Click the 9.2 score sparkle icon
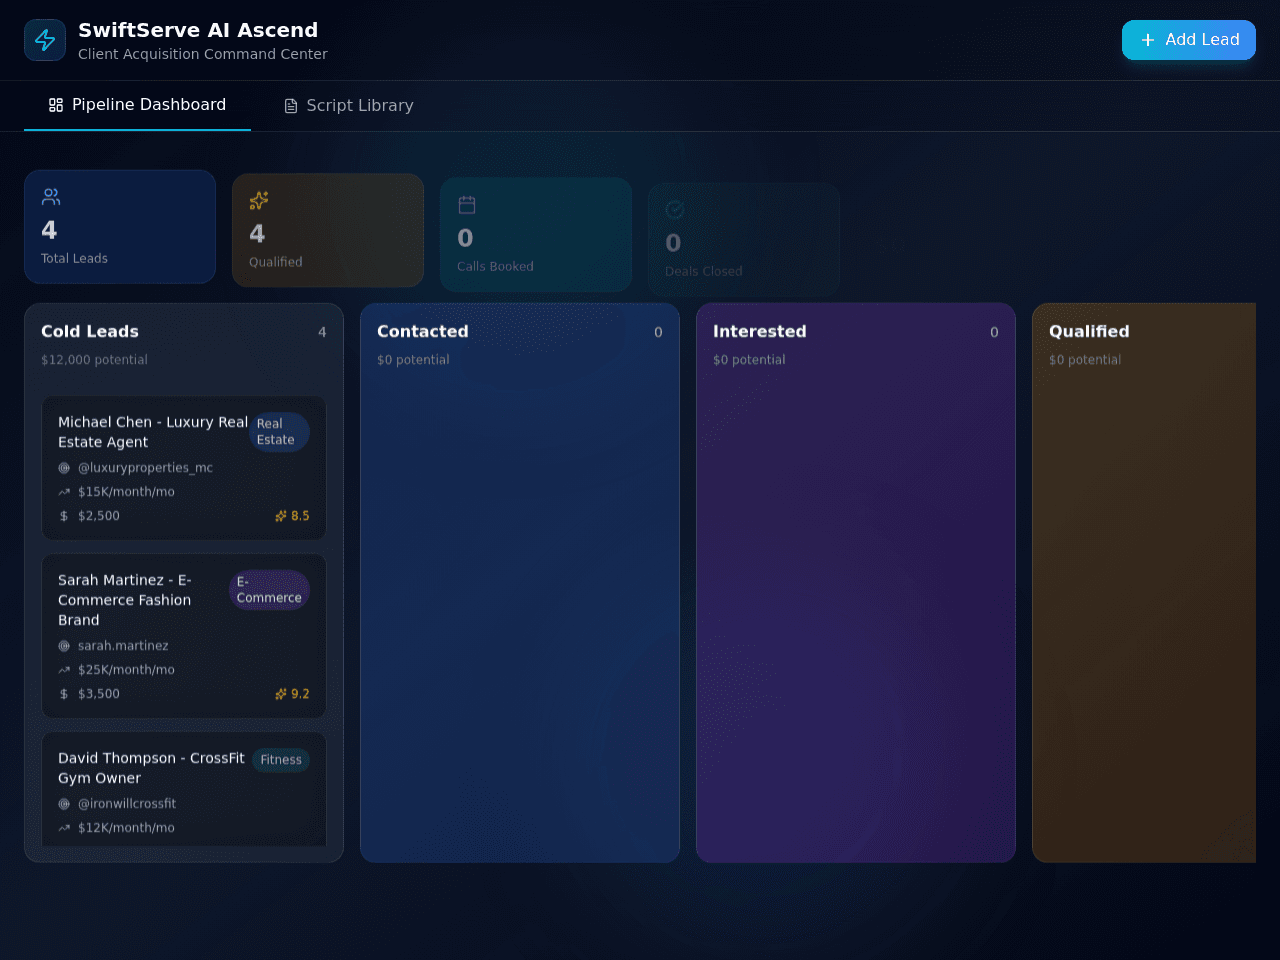 pos(281,694)
